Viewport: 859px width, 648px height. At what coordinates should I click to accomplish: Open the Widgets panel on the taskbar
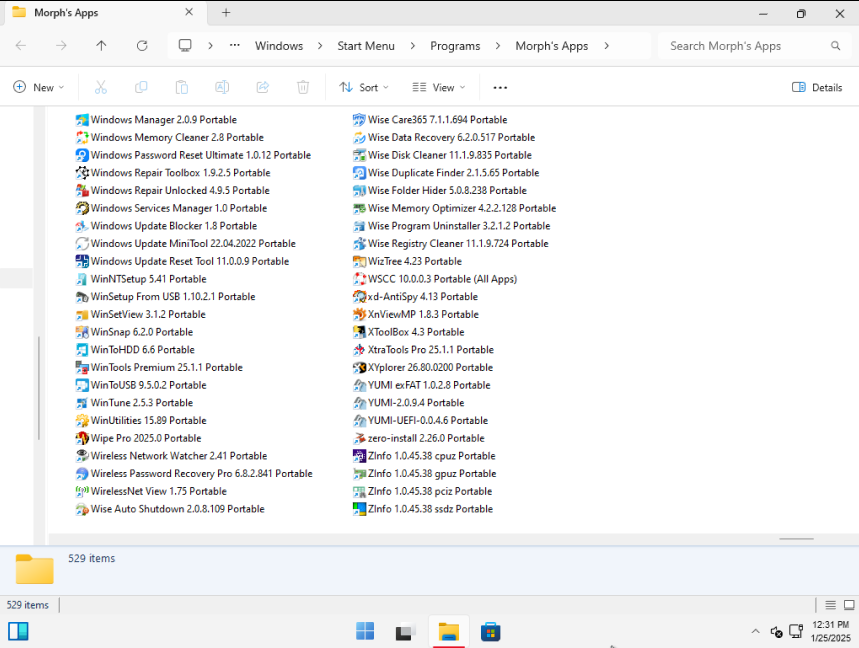(18, 632)
